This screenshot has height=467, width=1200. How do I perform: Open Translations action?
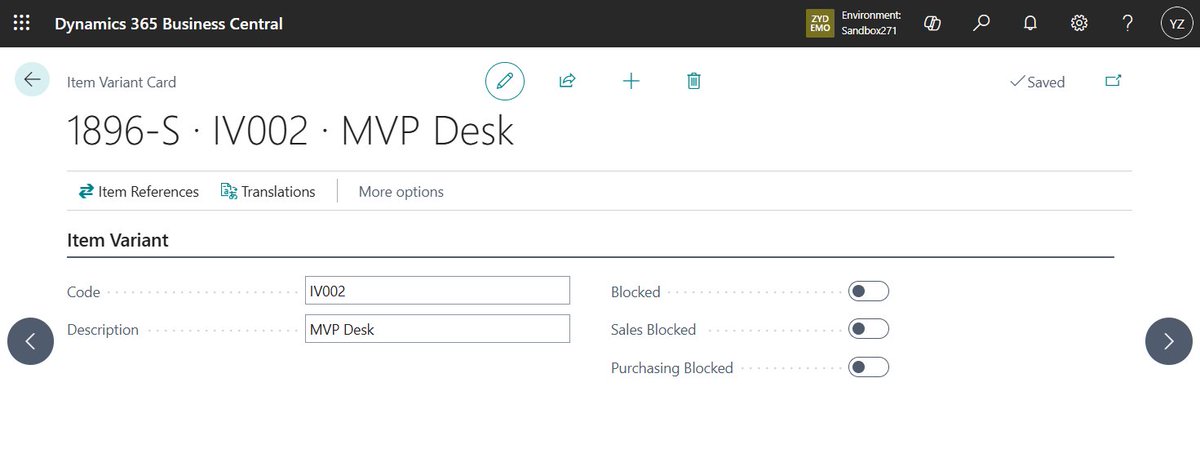pos(268,191)
